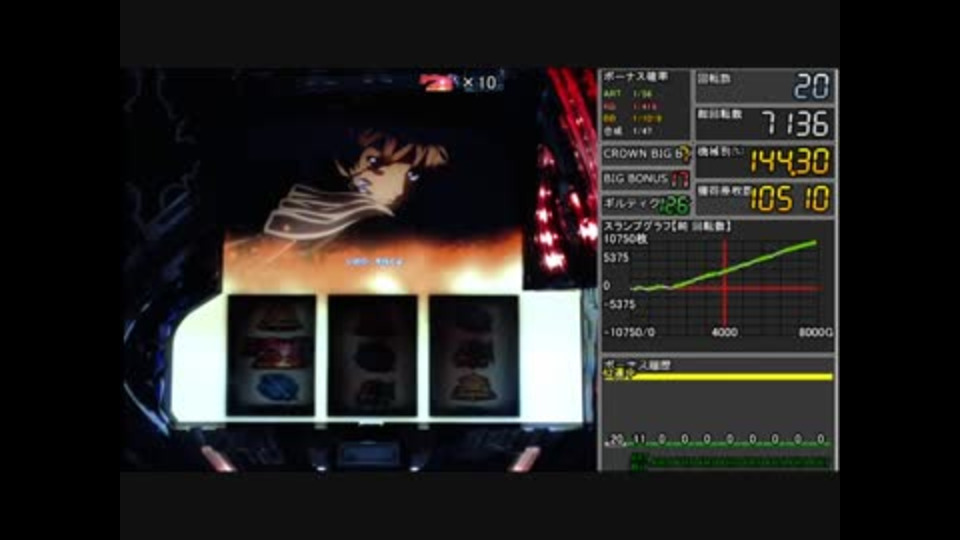
Task: Click the ボーナス履歴 heading
Action: (637, 365)
